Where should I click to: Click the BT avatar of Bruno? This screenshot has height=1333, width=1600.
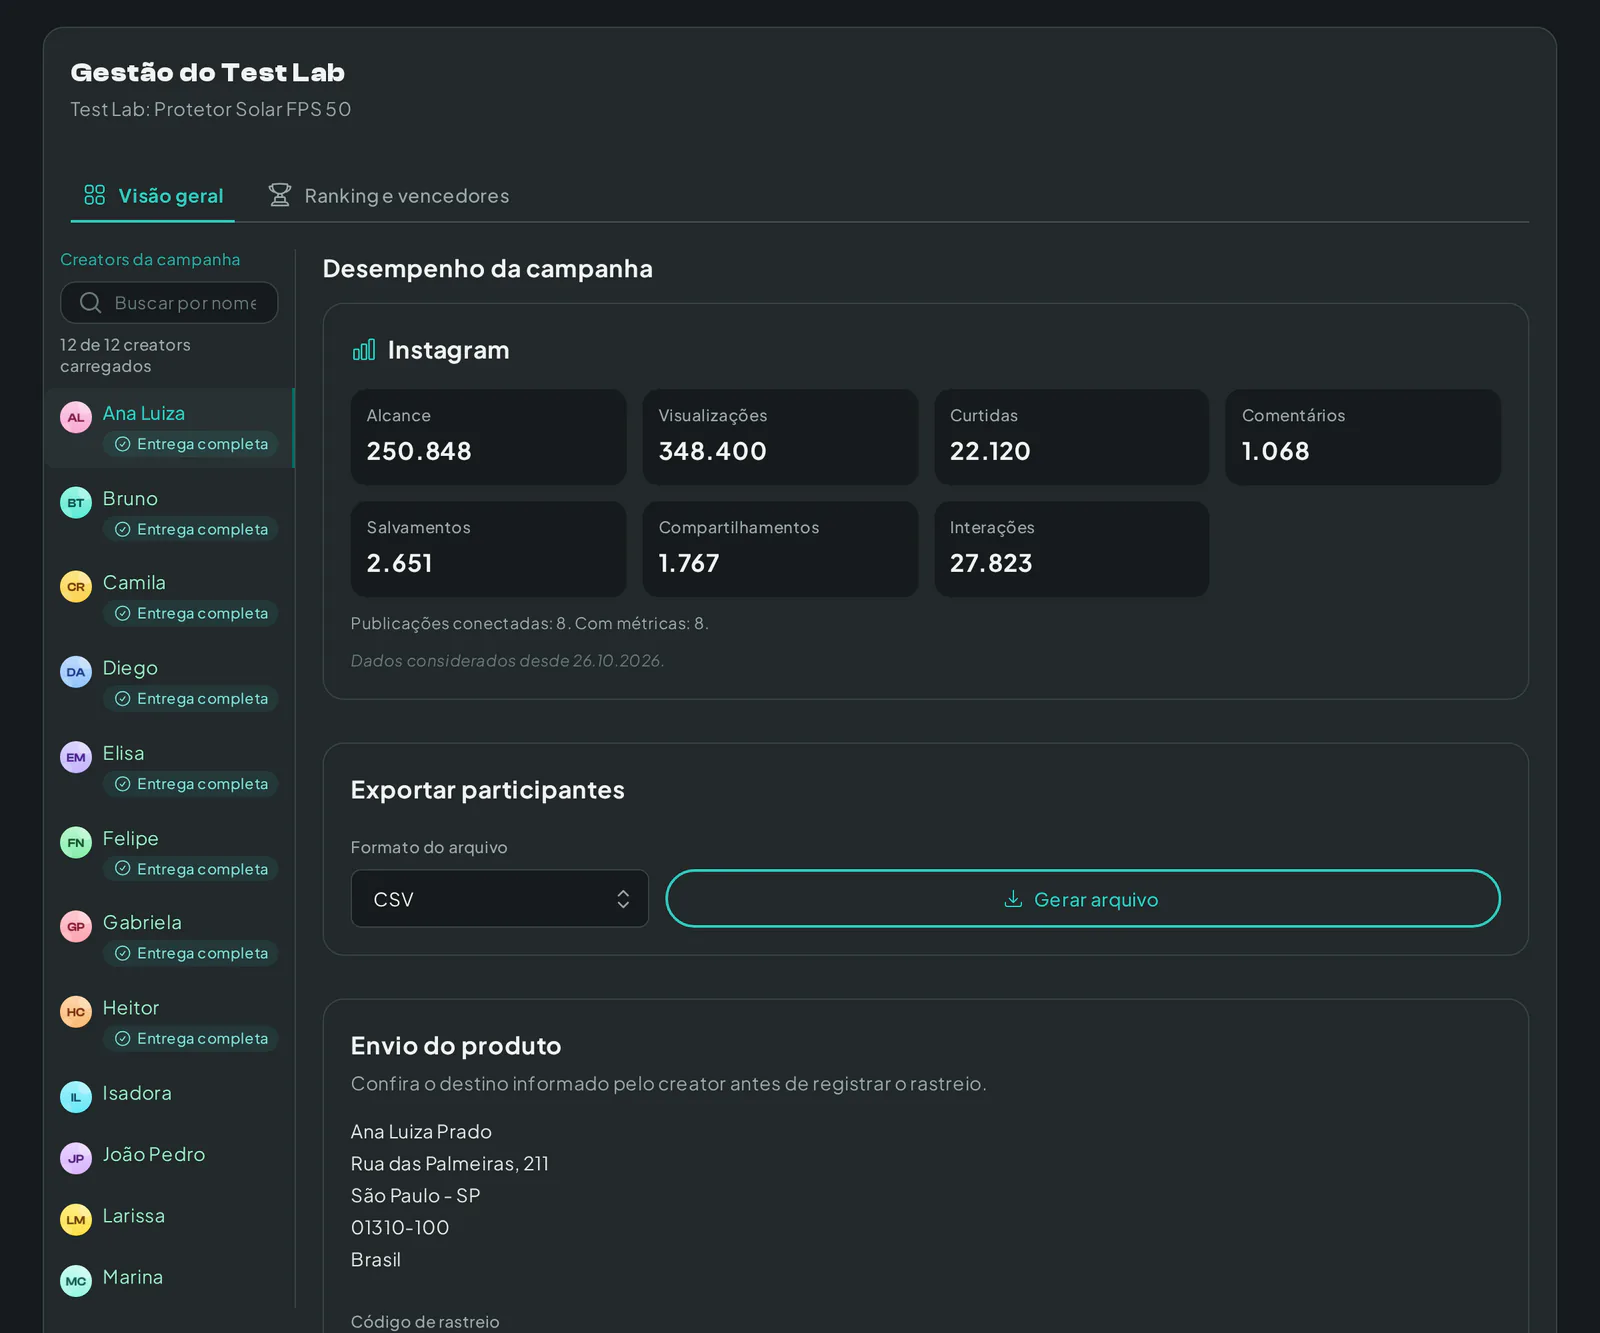pos(76,502)
